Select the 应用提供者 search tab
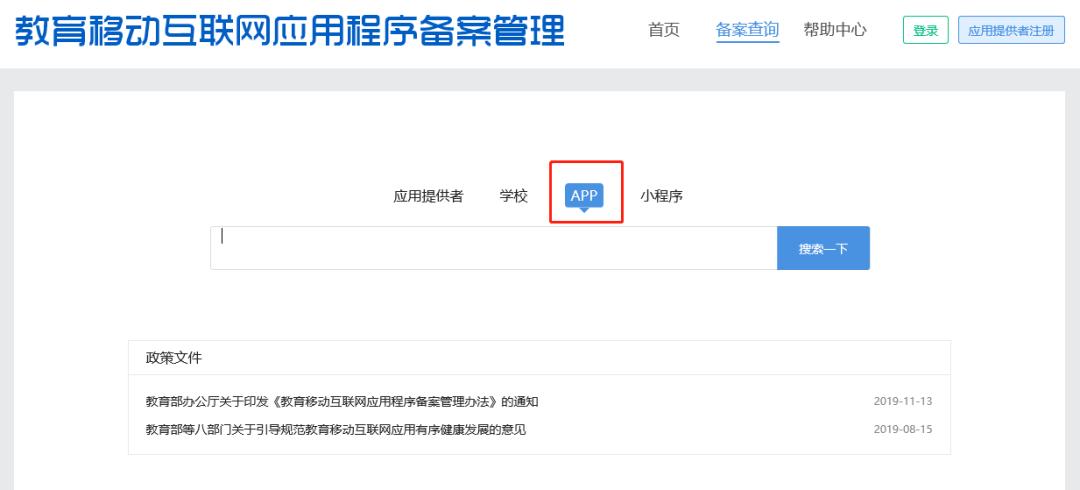The height and width of the screenshot is (490, 1080). coord(428,196)
